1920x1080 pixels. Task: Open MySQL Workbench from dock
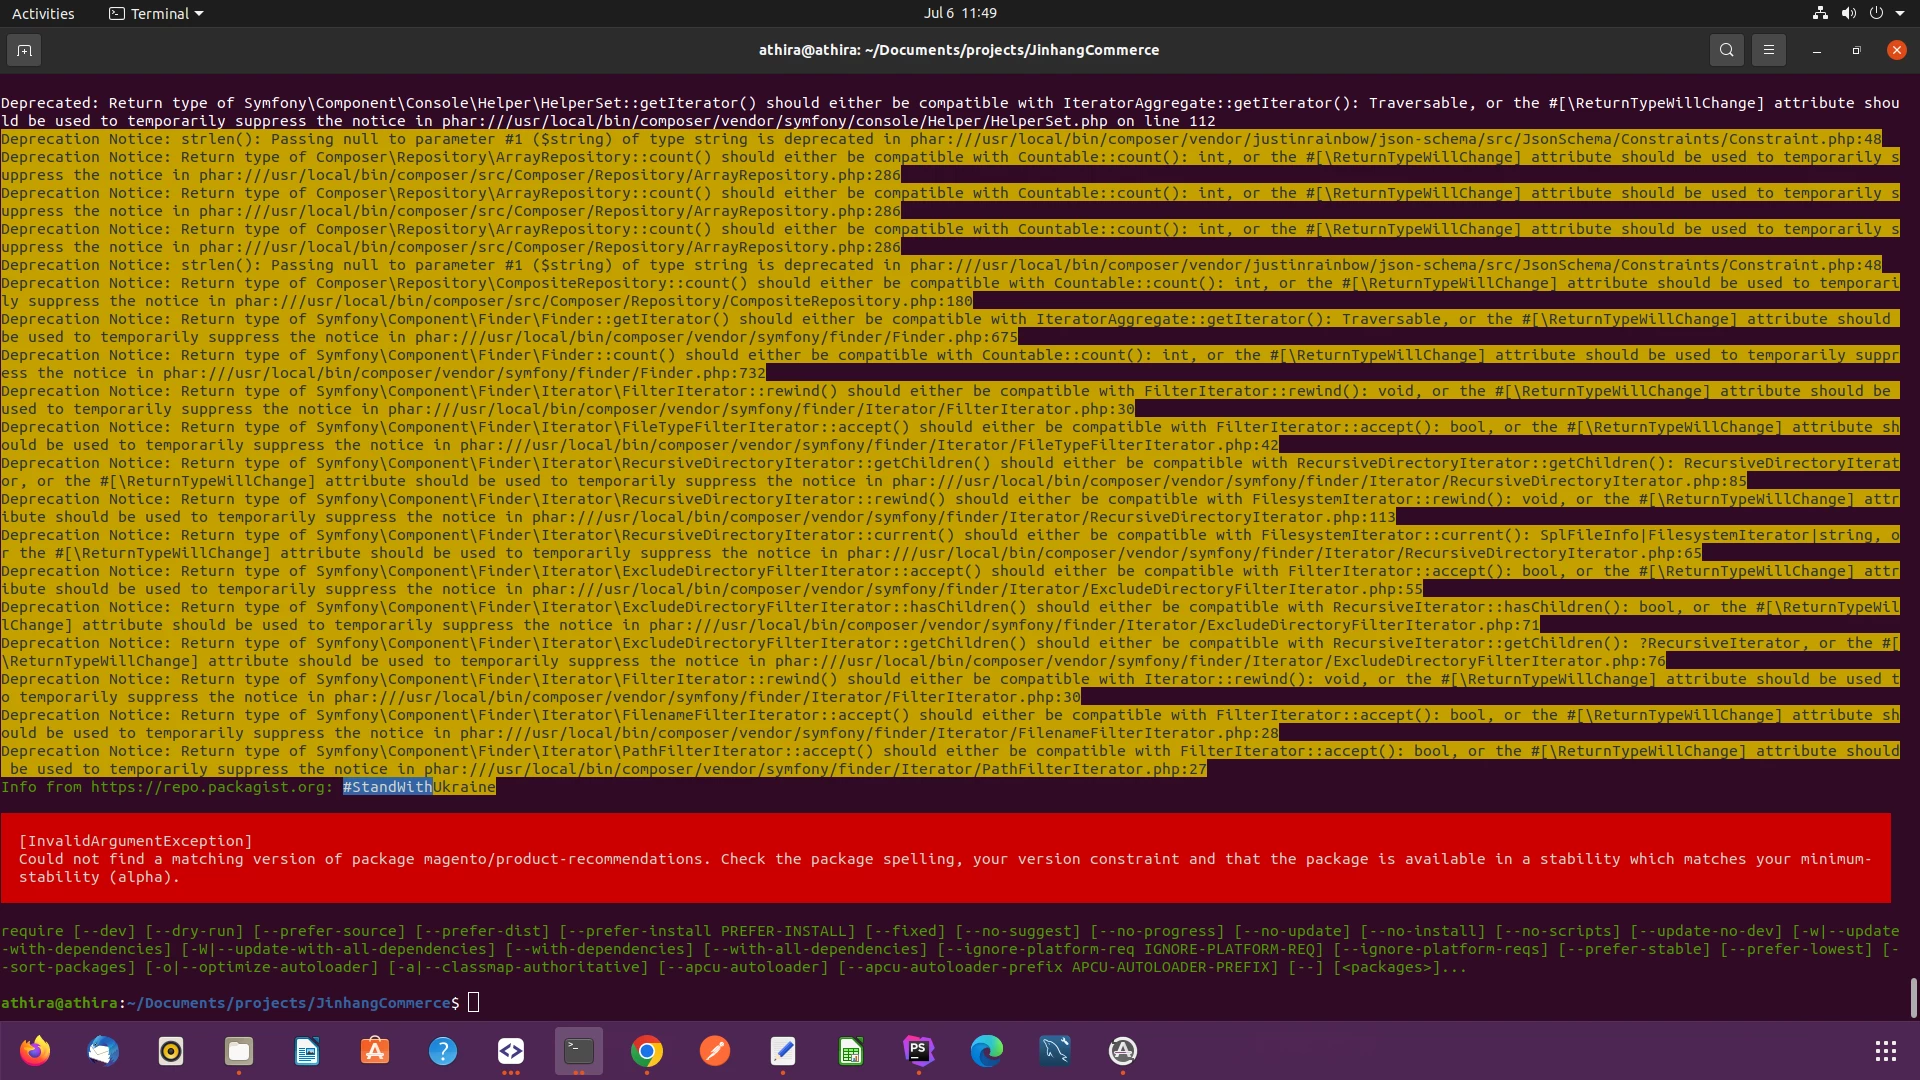click(x=1054, y=1051)
